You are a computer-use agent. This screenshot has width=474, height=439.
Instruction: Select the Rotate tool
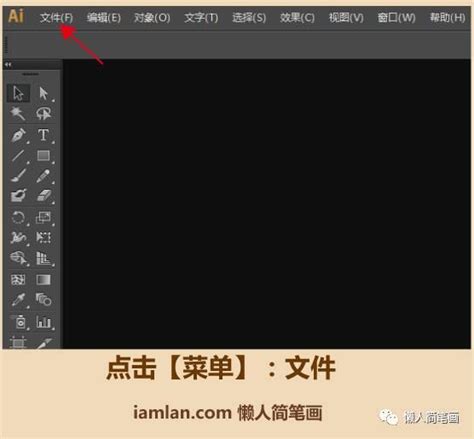[18, 218]
